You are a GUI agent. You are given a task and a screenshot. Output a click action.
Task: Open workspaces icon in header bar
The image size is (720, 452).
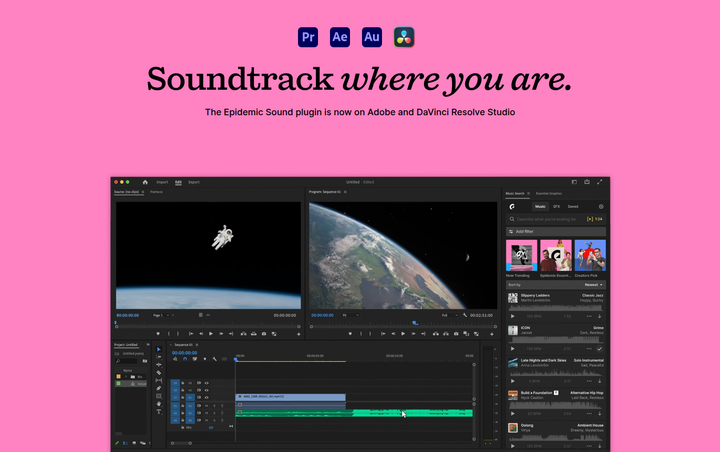[x=574, y=182]
